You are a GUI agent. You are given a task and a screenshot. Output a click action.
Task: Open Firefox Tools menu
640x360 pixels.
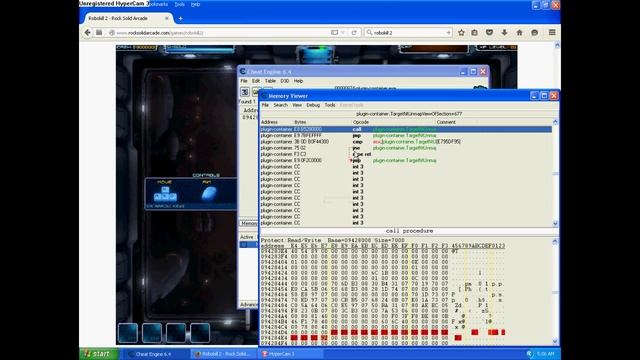179,4
